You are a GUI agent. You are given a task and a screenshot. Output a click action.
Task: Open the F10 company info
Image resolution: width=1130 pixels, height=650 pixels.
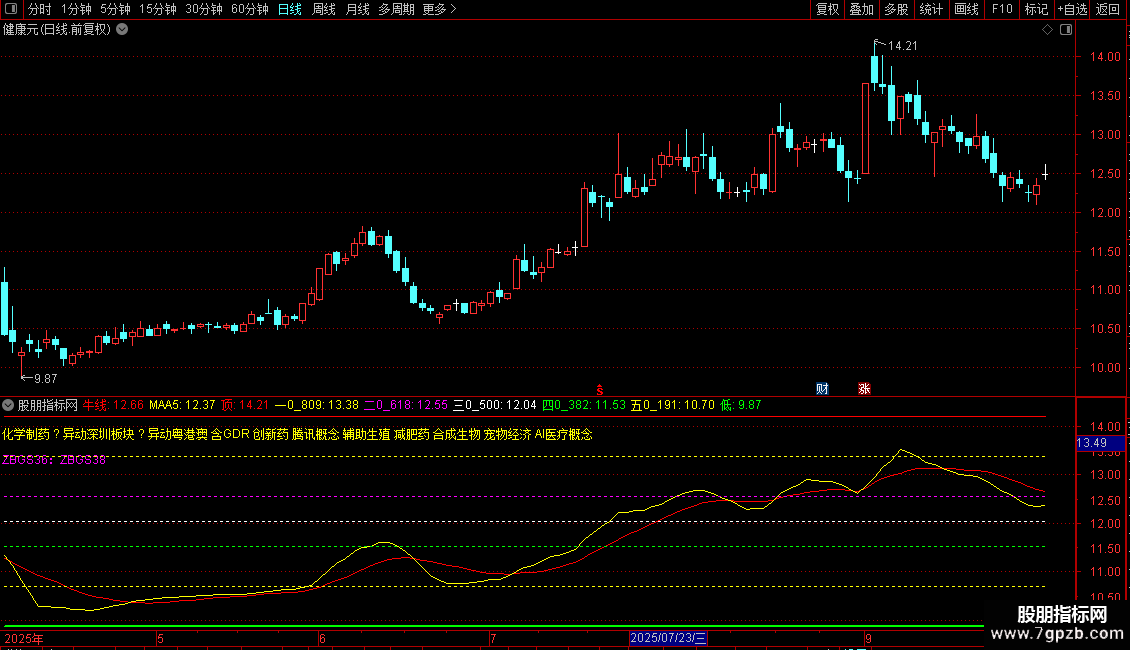tap(1001, 9)
